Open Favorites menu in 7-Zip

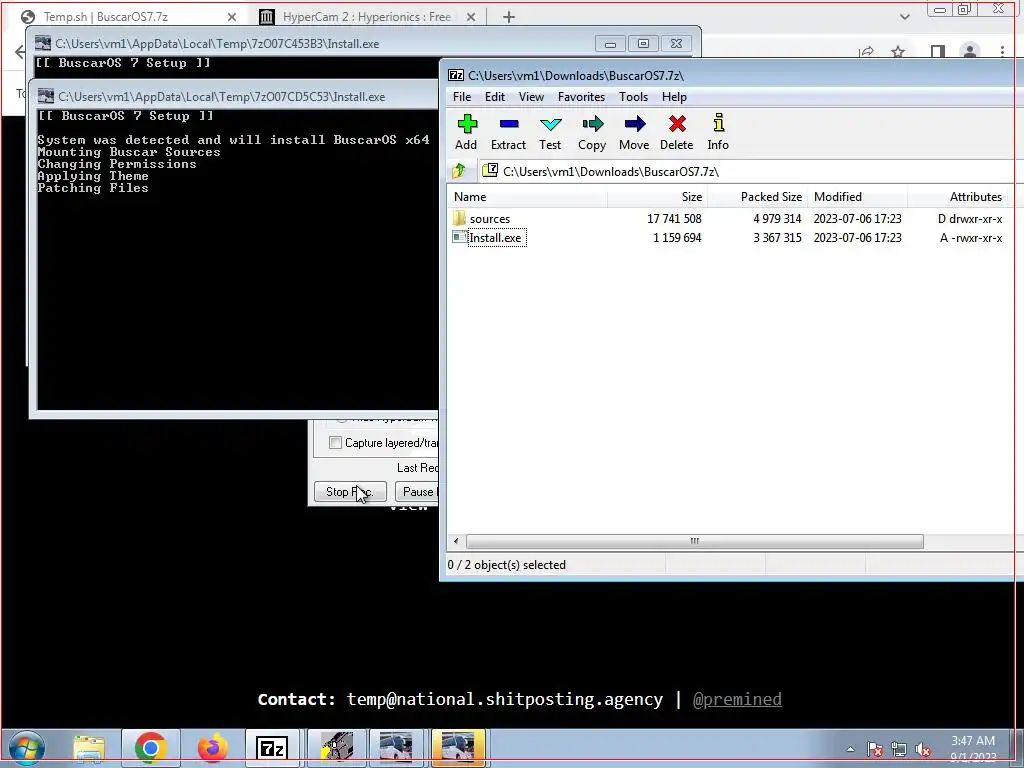(581, 97)
